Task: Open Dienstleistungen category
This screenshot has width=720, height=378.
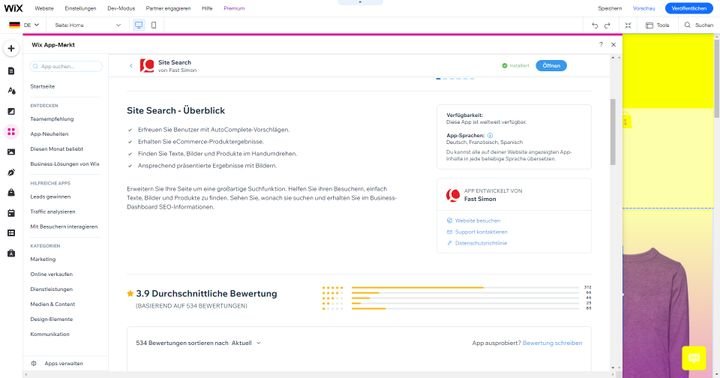Action: (51, 289)
